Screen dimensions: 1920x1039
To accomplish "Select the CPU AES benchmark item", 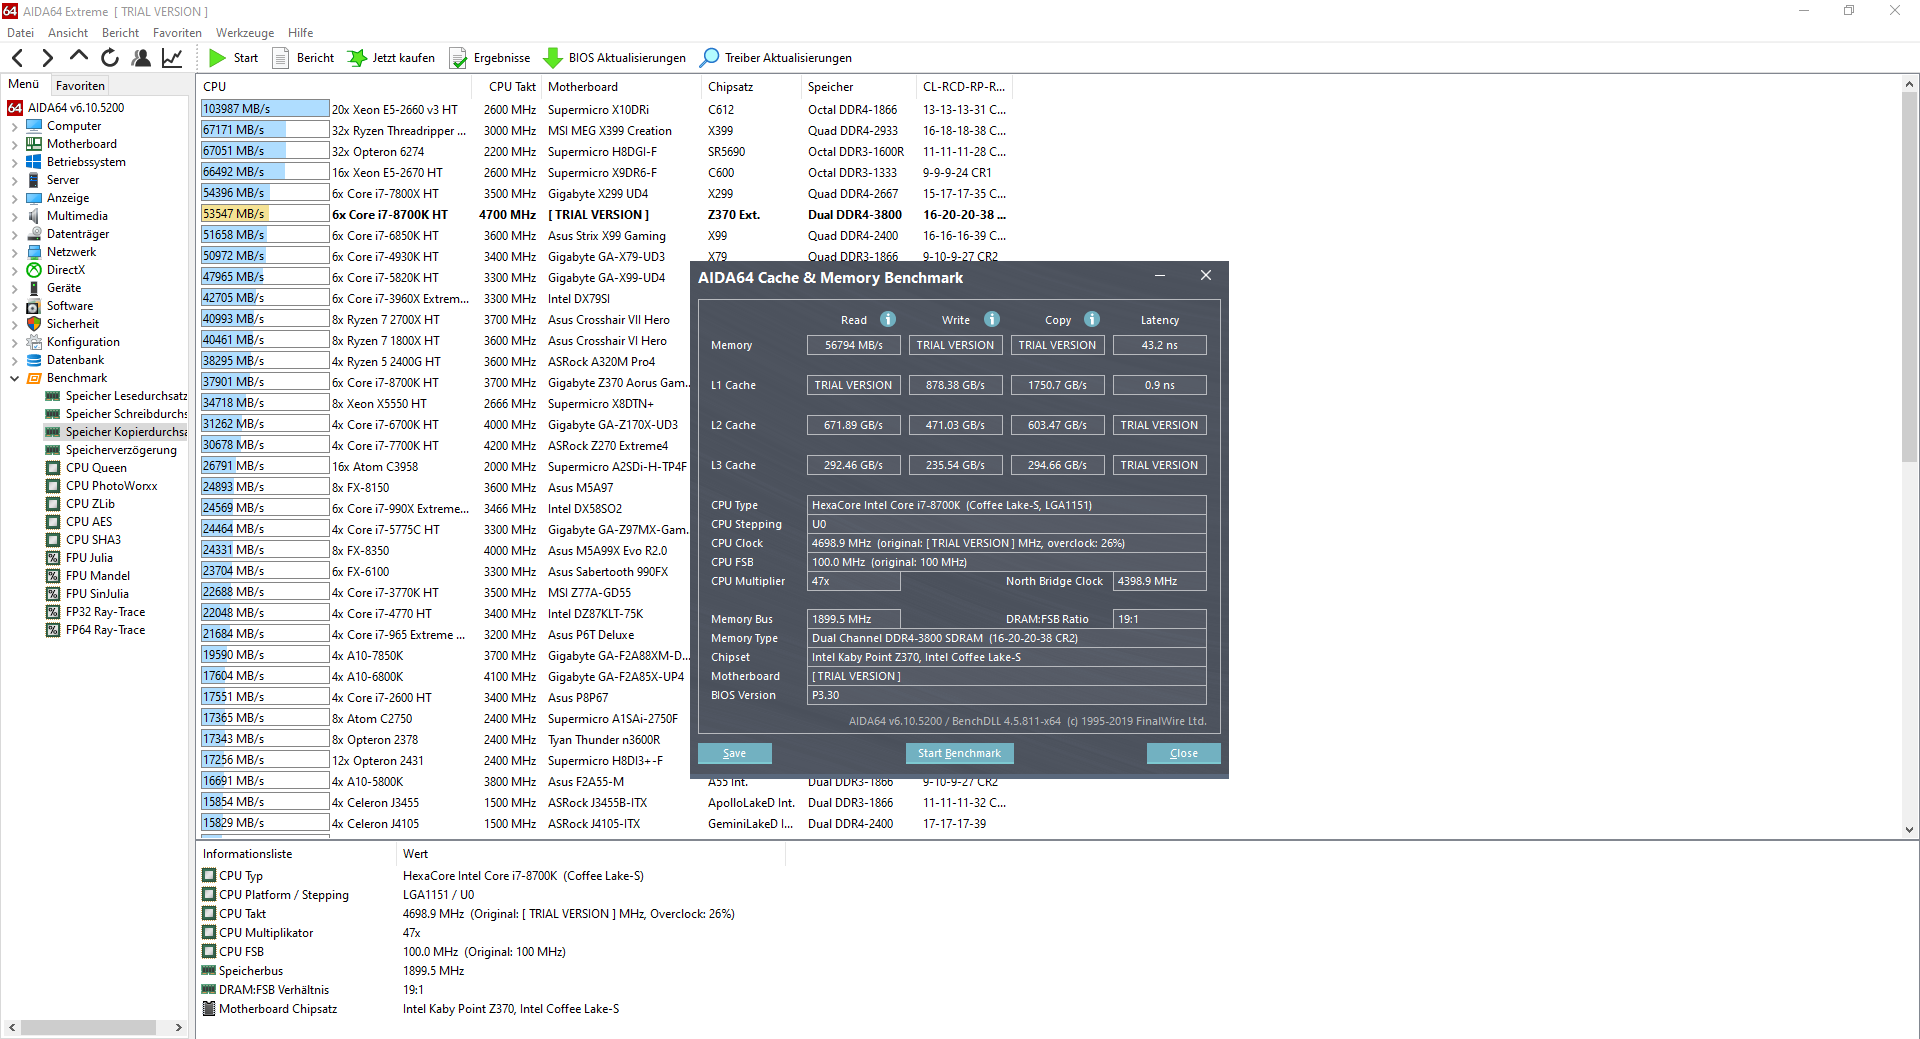I will (89, 522).
